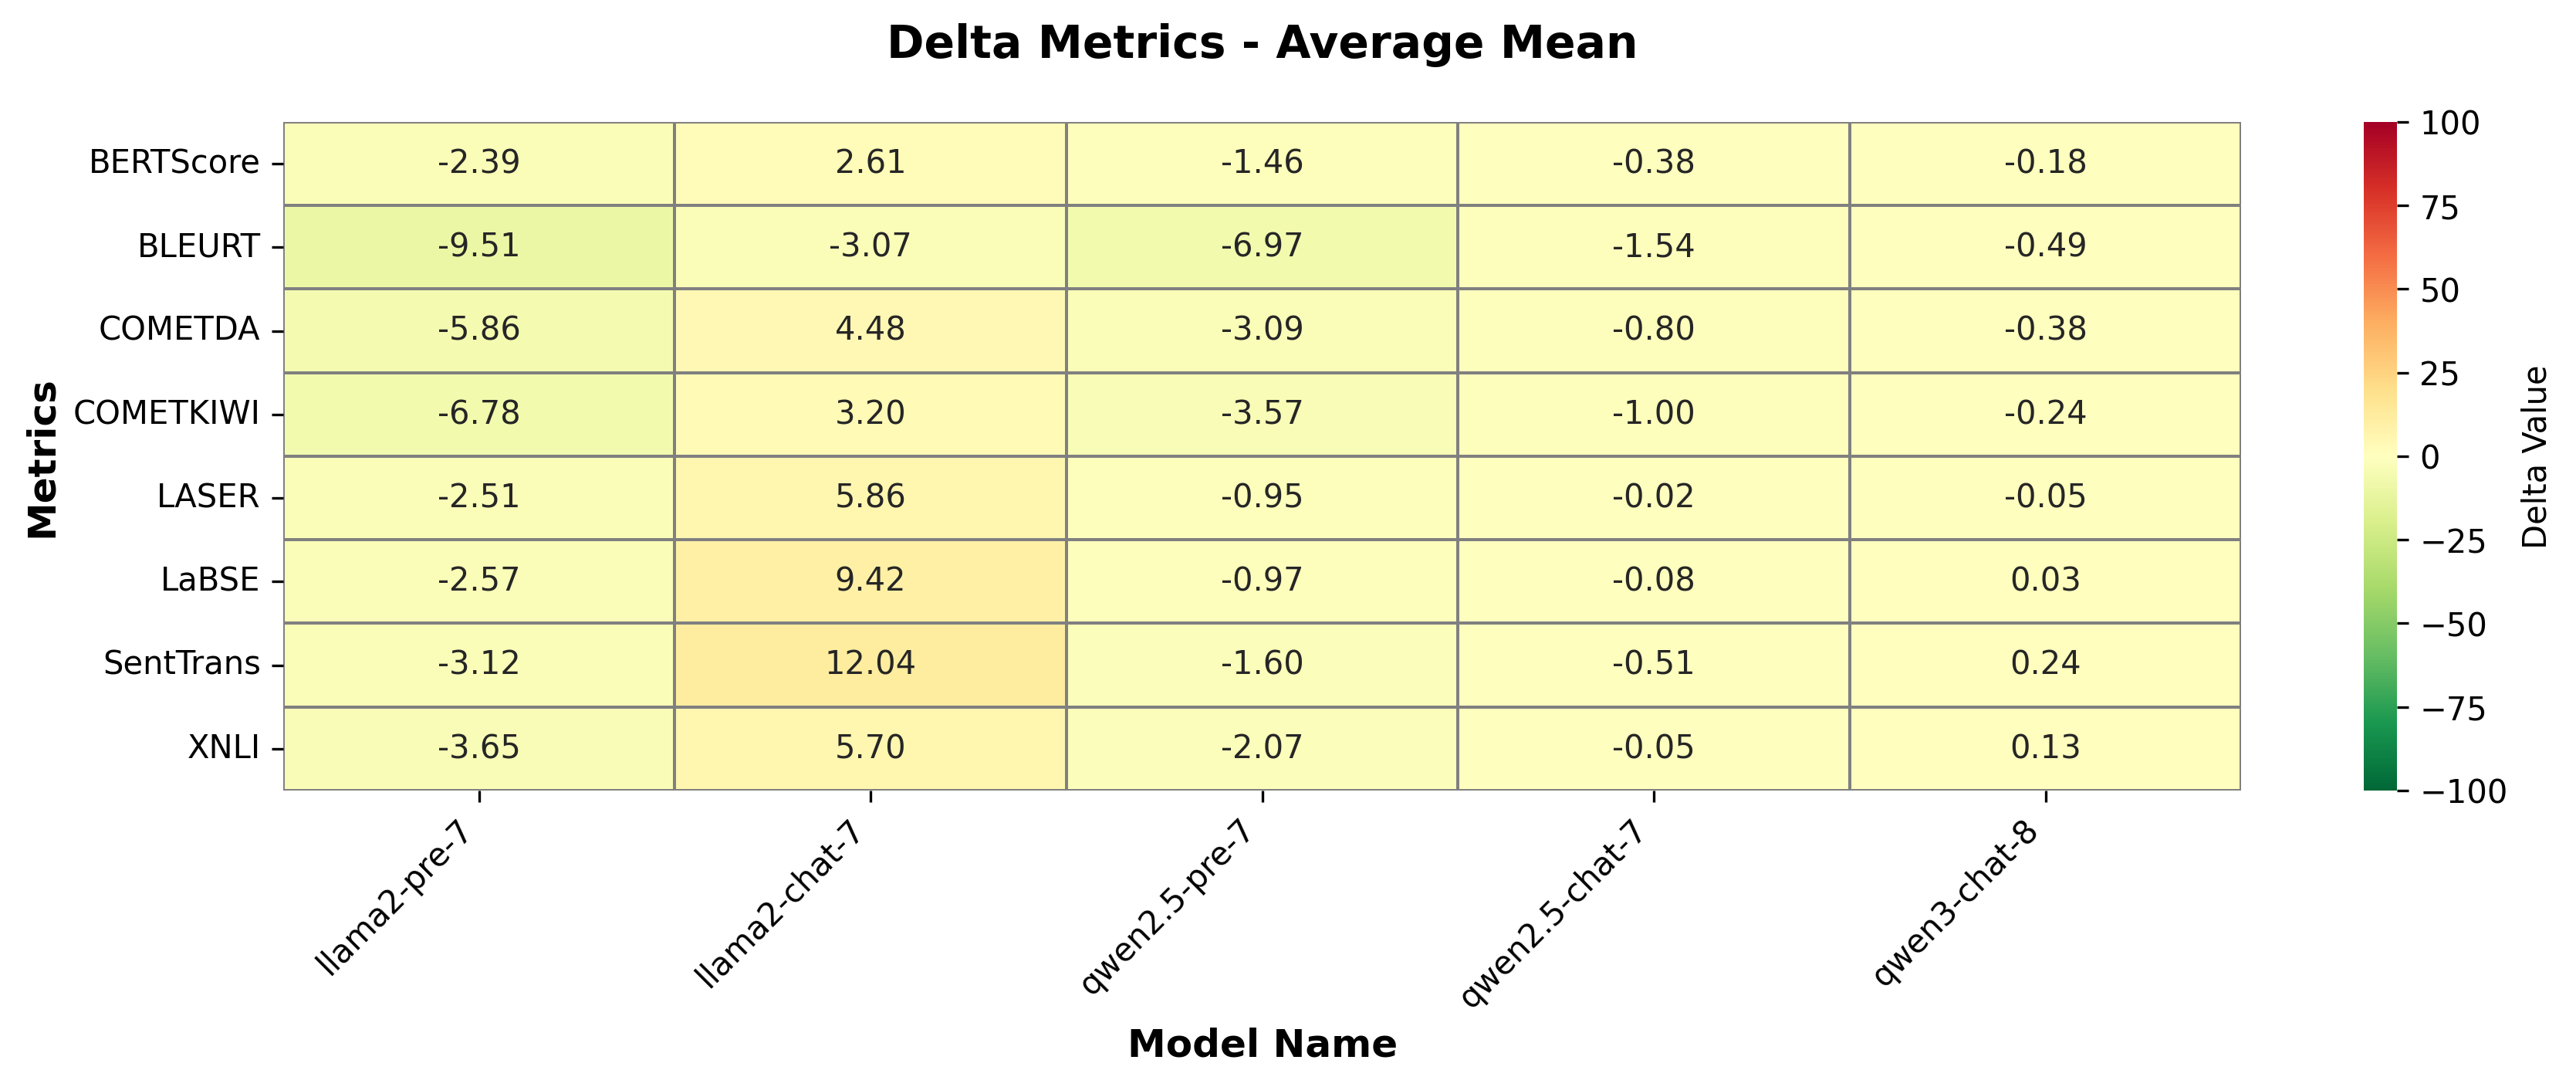Click the Metrics axis title
This screenshot has height=1087, width=2576.
point(42,459)
